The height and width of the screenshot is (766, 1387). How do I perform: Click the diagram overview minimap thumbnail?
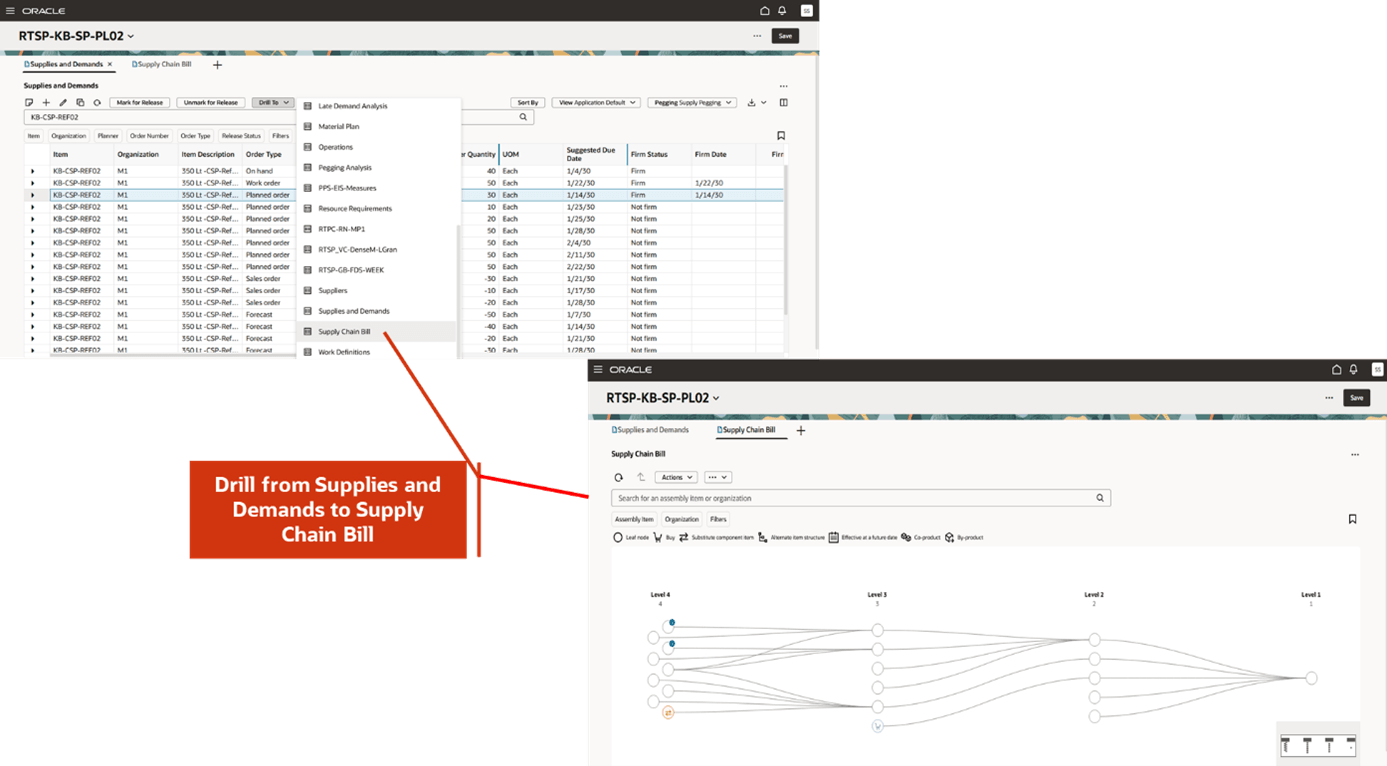[x=1318, y=745]
